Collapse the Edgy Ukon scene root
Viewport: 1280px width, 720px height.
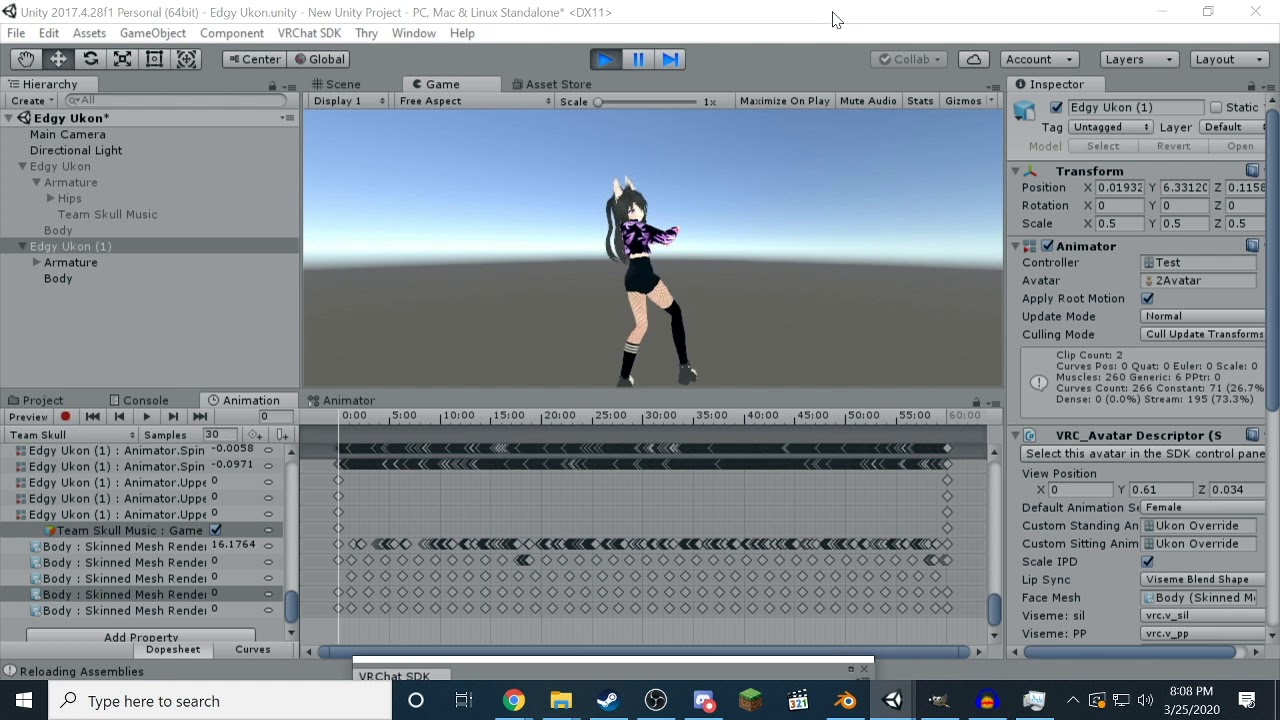coord(10,118)
